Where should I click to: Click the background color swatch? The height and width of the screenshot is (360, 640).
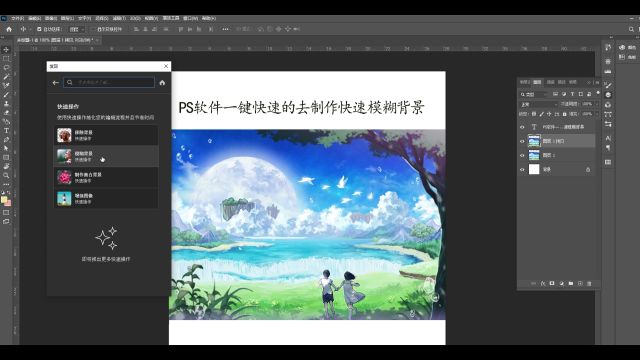[x=8, y=203]
